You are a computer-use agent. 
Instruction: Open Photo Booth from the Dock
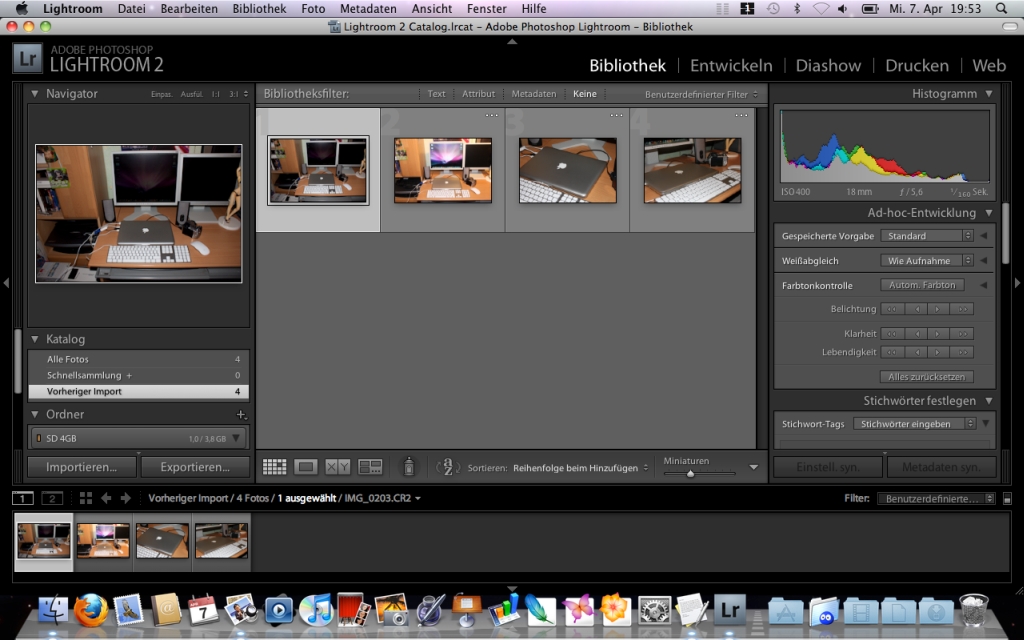353,610
